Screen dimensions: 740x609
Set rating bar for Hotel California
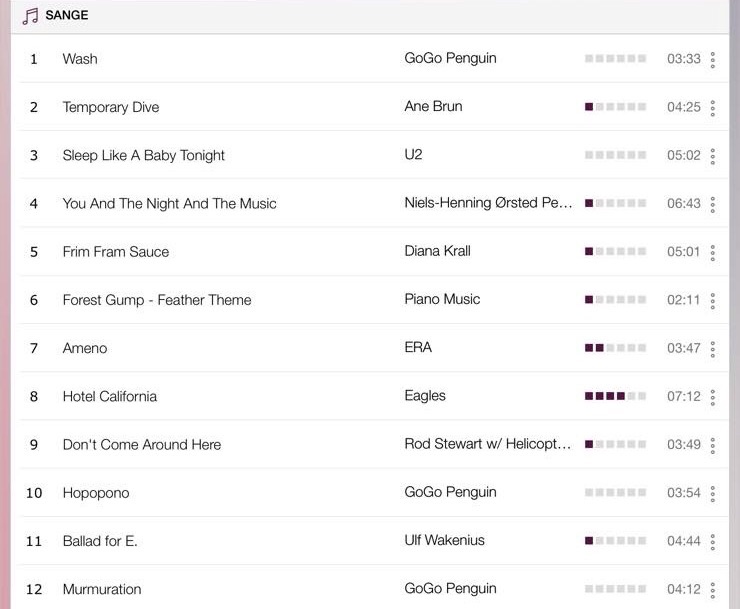click(x=615, y=396)
